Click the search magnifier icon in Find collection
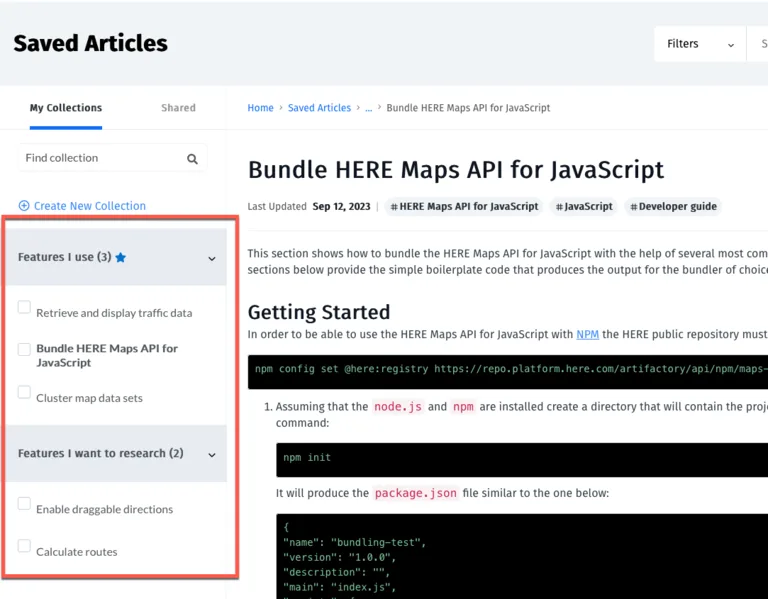 (x=192, y=159)
